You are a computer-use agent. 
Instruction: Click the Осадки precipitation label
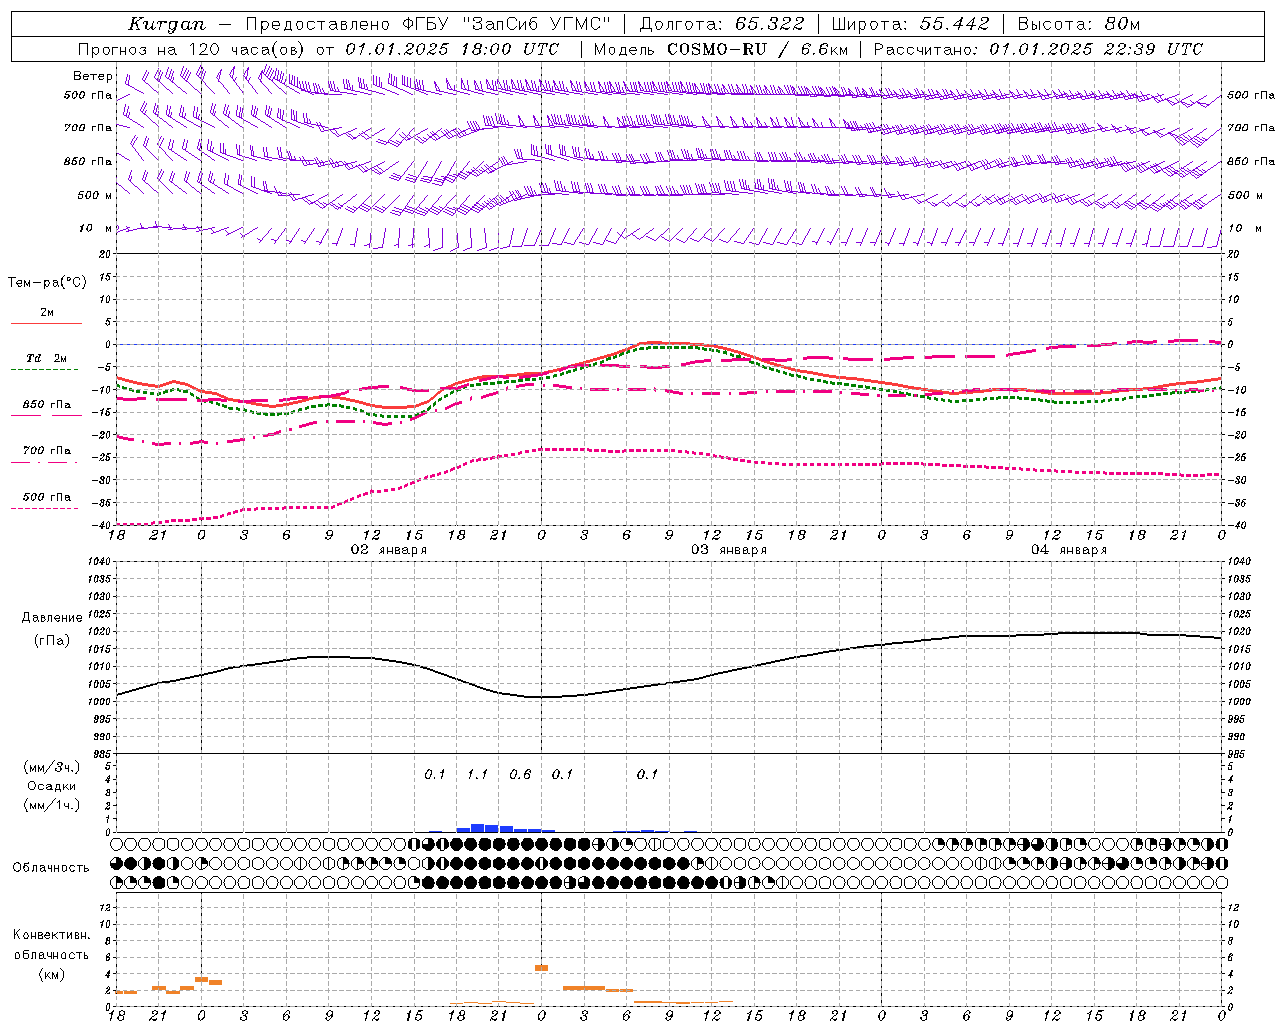click(52, 786)
